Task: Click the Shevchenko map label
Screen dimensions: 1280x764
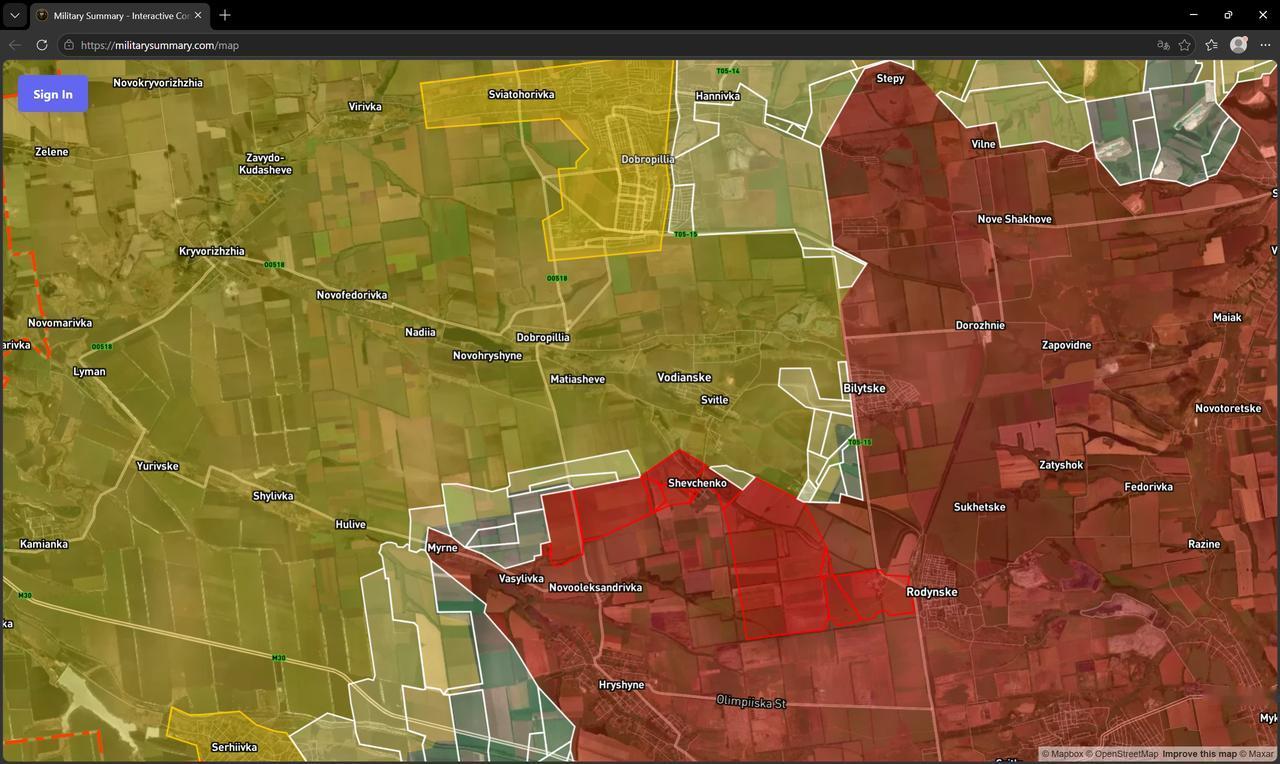Action: (x=697, y=483)
